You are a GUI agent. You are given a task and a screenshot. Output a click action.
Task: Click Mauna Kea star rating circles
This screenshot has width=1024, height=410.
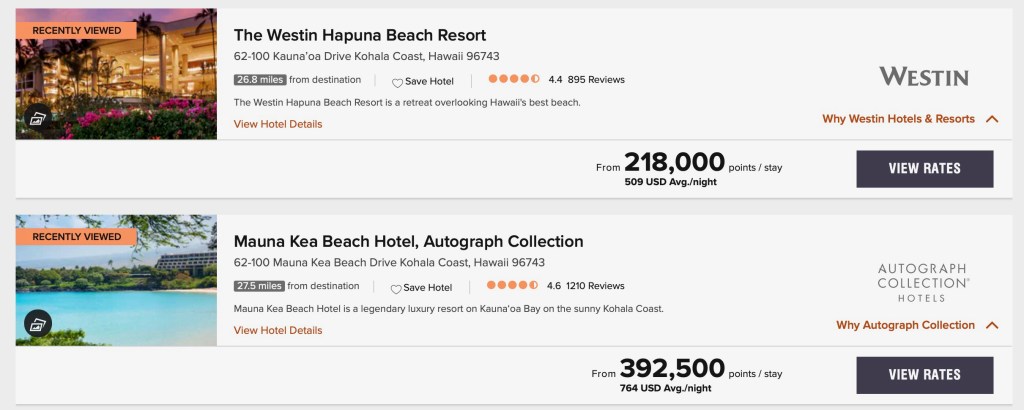[x=514, y=286]
